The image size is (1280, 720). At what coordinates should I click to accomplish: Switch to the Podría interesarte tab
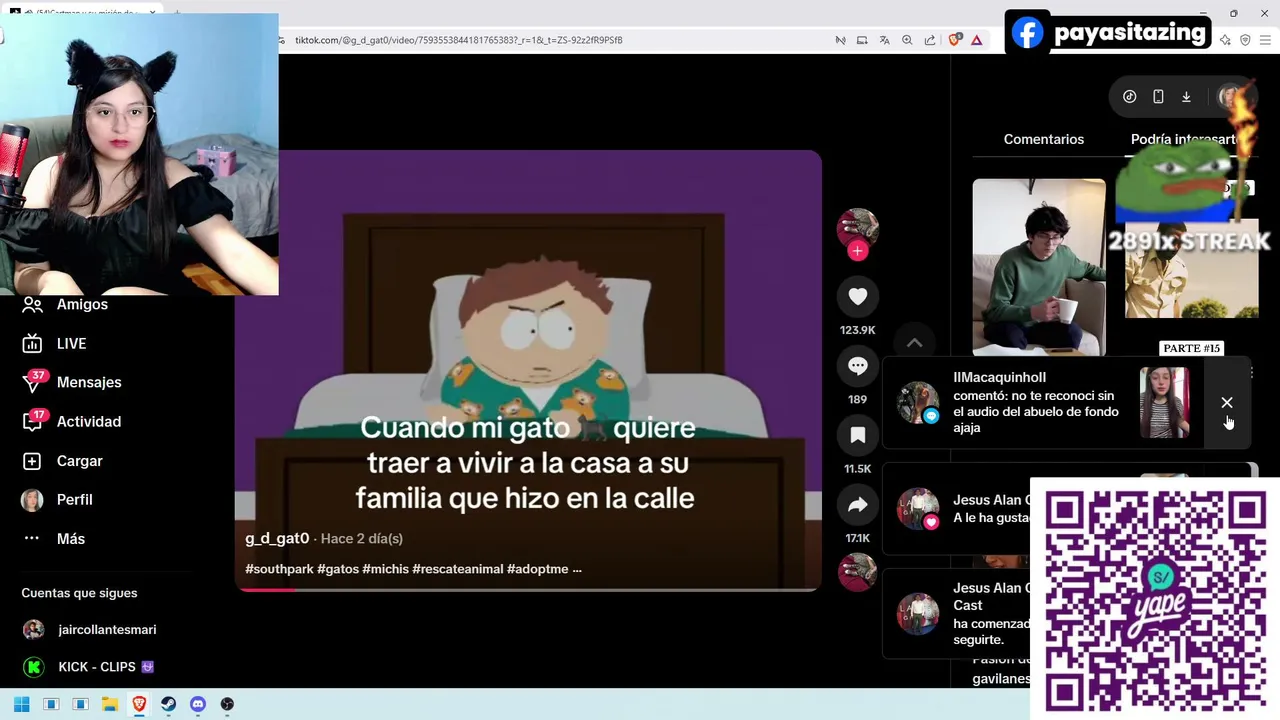pos(1183,139)
